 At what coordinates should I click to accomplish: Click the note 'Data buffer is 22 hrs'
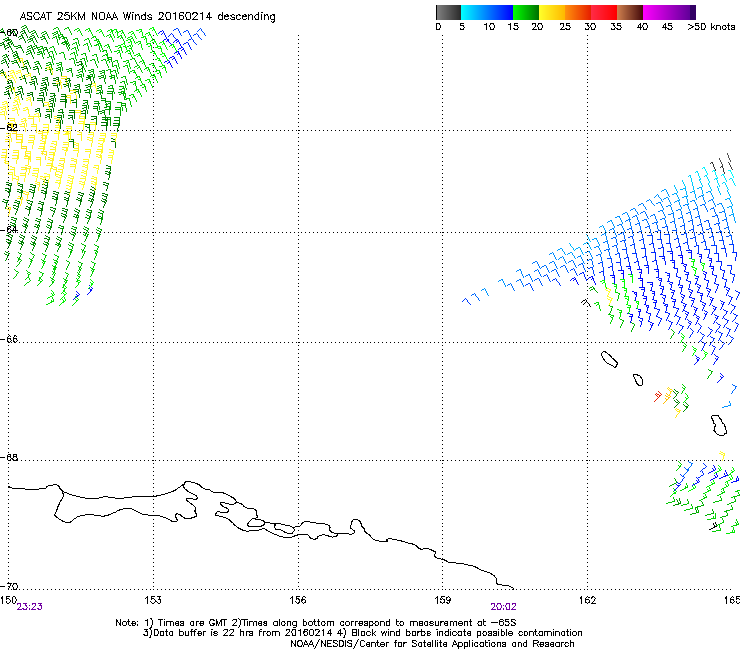tap(204, 633)
